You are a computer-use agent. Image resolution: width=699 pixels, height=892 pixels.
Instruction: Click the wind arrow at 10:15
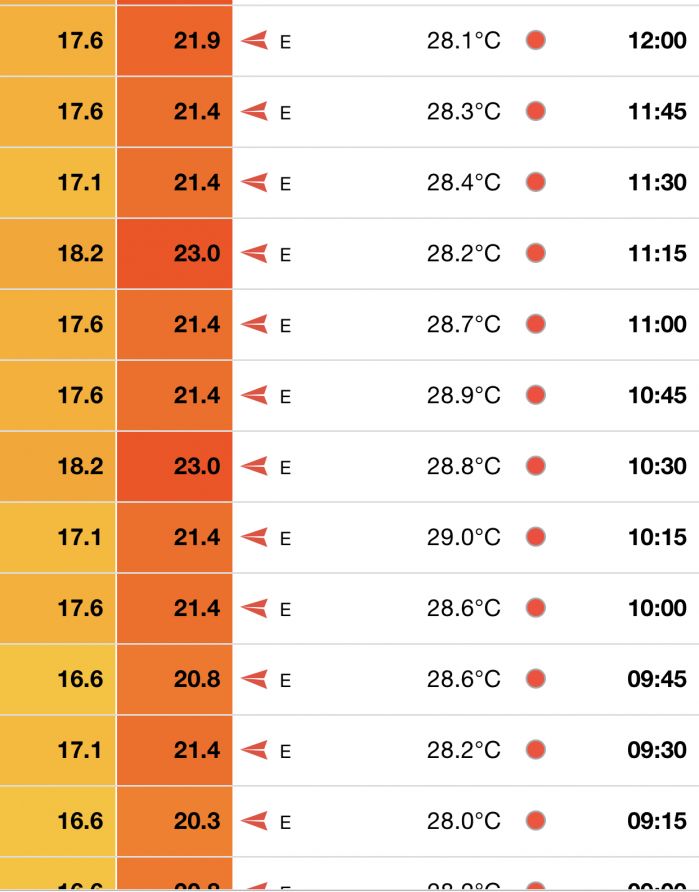pos(254,537)
